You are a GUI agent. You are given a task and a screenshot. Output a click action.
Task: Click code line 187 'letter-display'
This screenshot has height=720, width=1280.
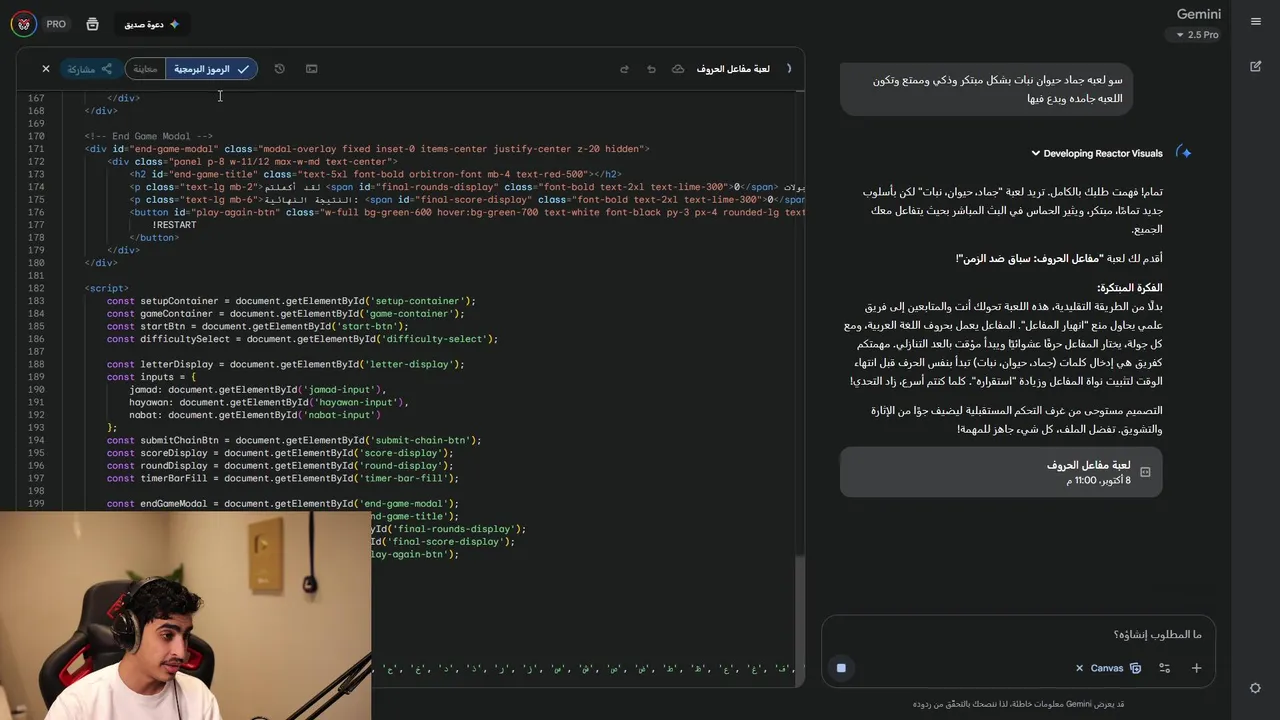pyautogui.click(x=286, y=364)
